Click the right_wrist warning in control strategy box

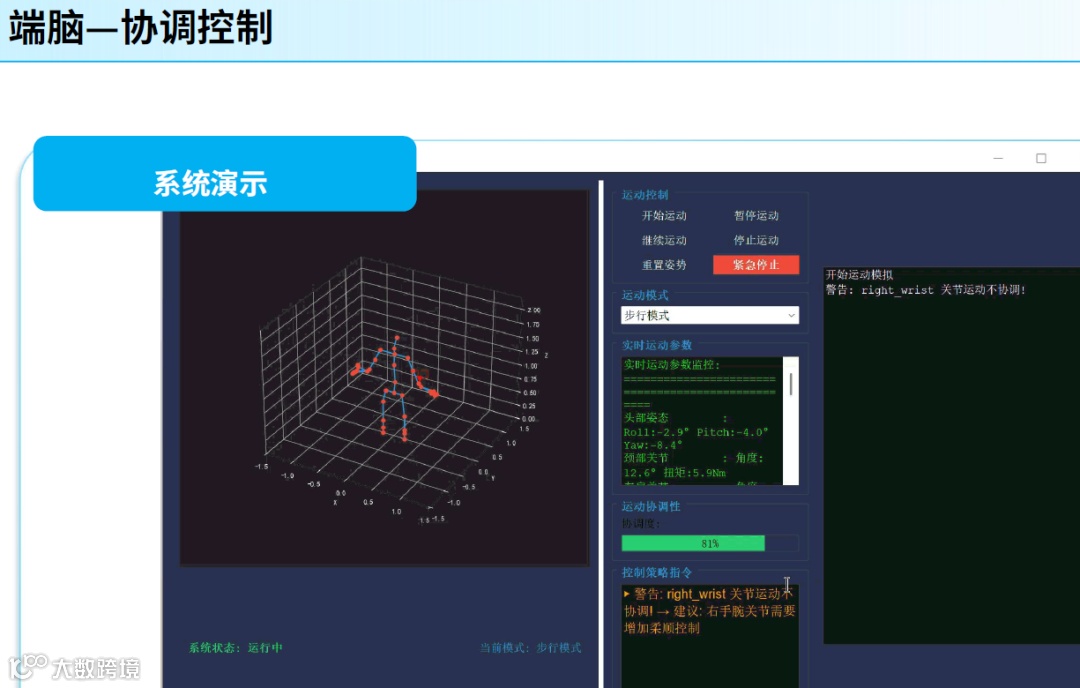click(709, 611)
